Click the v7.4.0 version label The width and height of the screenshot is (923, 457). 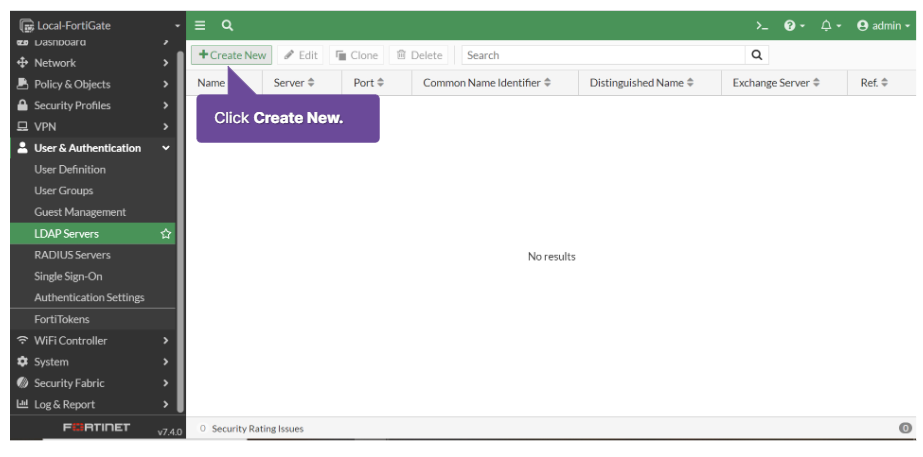170,432
